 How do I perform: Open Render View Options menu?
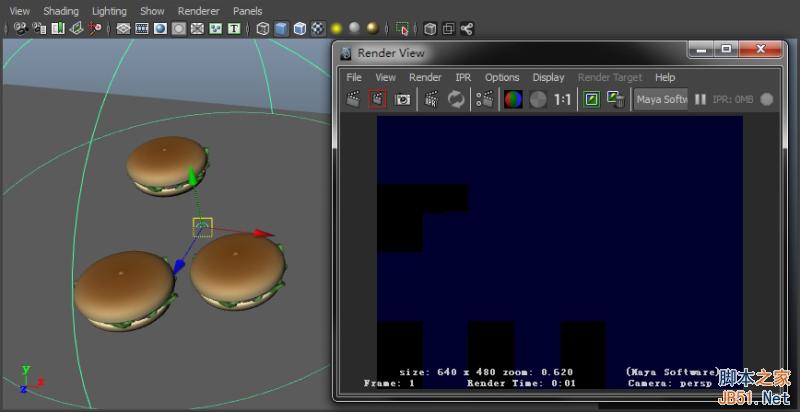[x=502, y=78]
